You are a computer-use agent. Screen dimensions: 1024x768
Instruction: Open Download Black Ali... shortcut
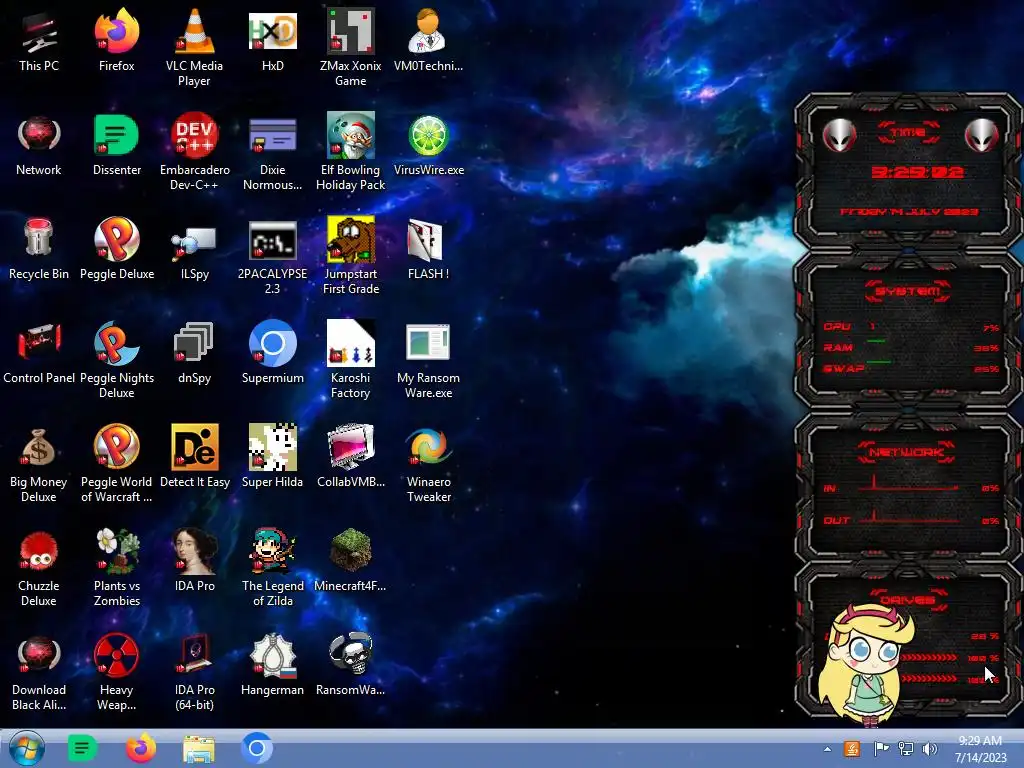pyautogui.click(x=39, y=654)
